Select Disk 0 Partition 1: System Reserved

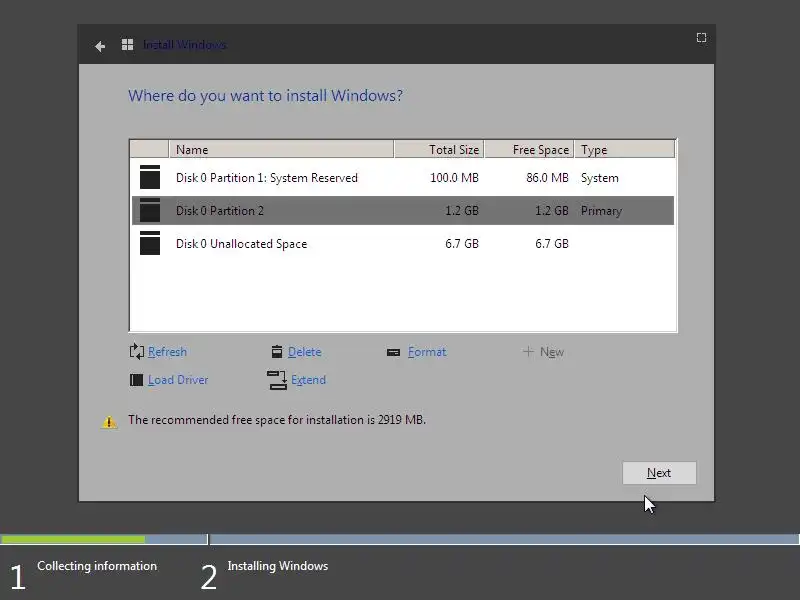pos(403,178)
